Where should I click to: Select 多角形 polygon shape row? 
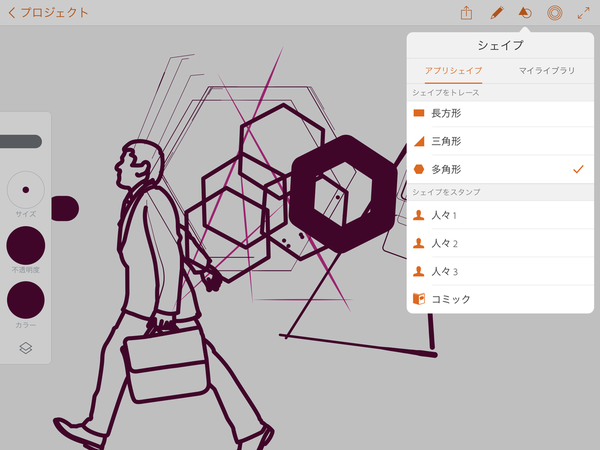coord(500,169)
